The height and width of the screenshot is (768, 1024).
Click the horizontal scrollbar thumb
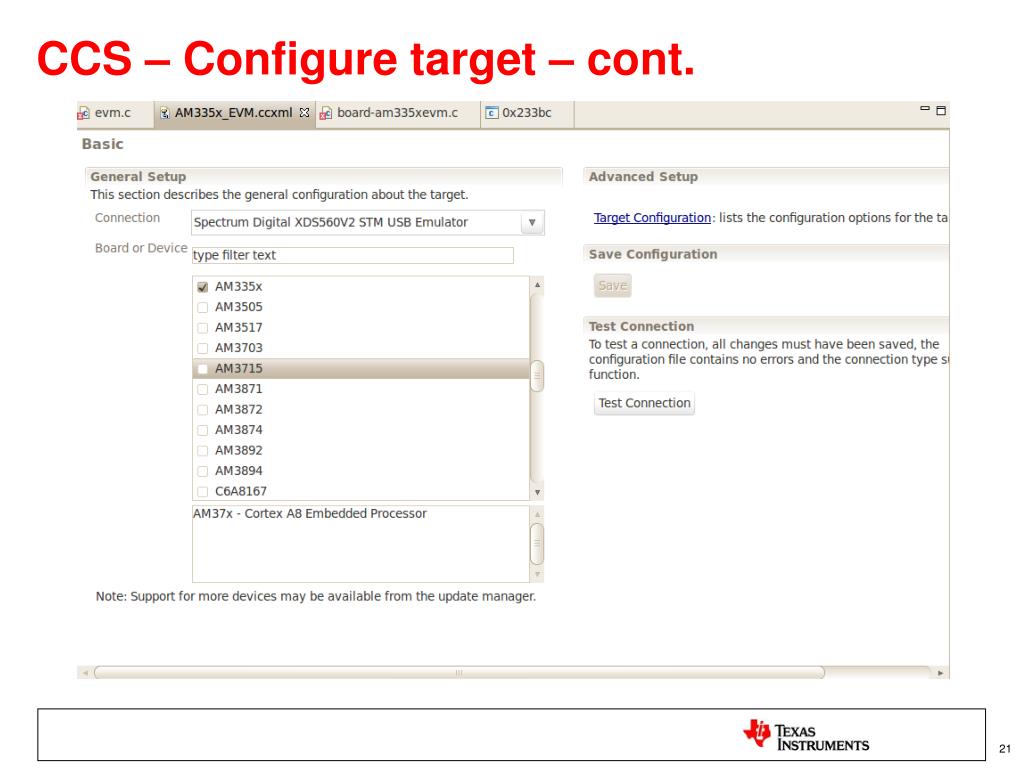(459, 672)
